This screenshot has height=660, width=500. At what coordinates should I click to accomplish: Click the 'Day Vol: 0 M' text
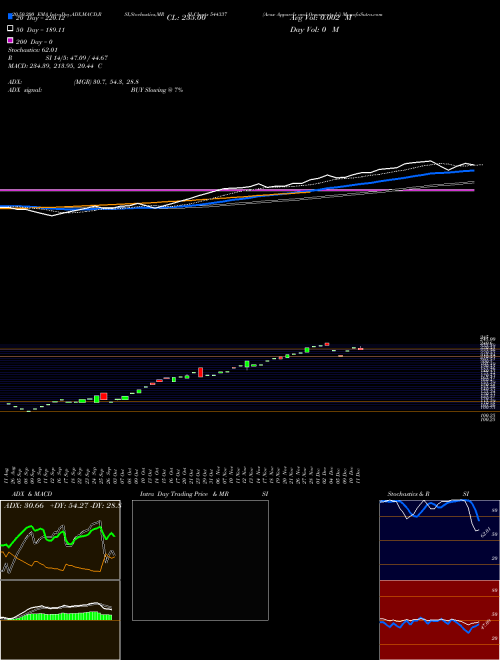point(314,30)
